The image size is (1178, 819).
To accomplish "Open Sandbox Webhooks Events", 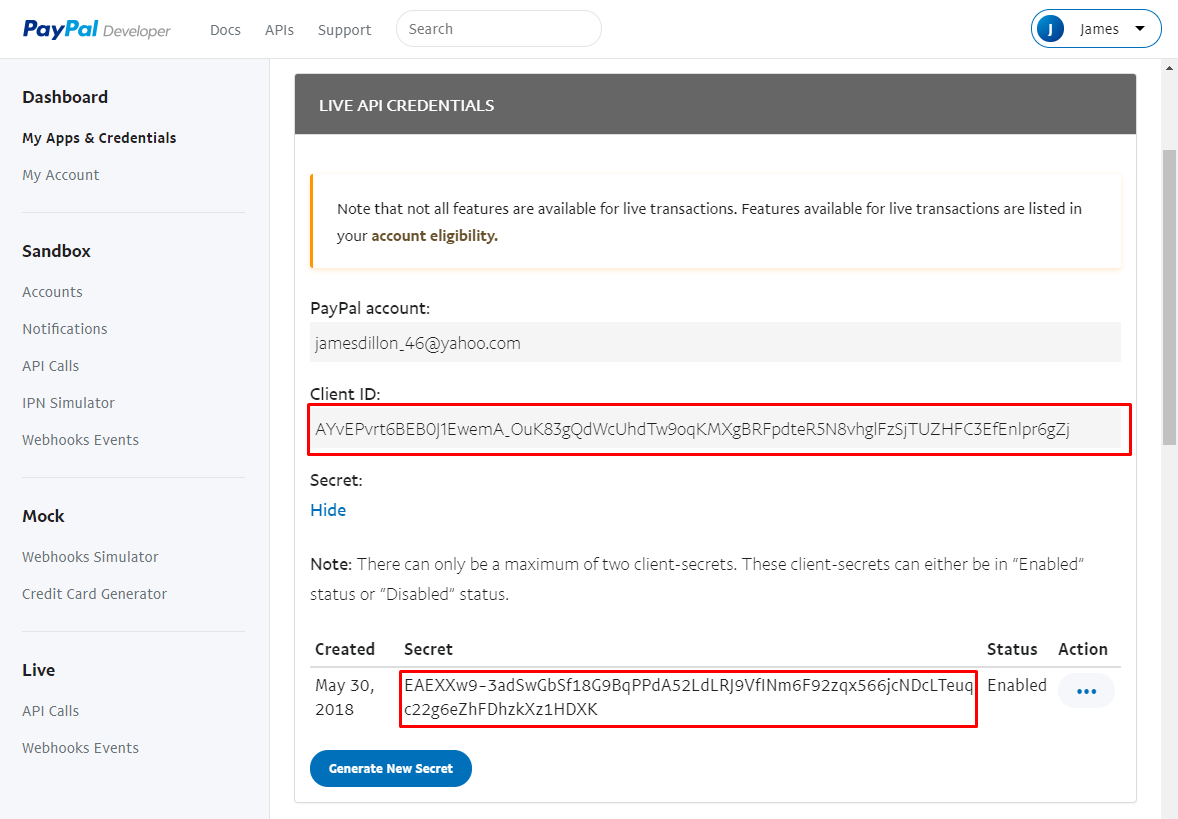I will click(x=80, y=440).
